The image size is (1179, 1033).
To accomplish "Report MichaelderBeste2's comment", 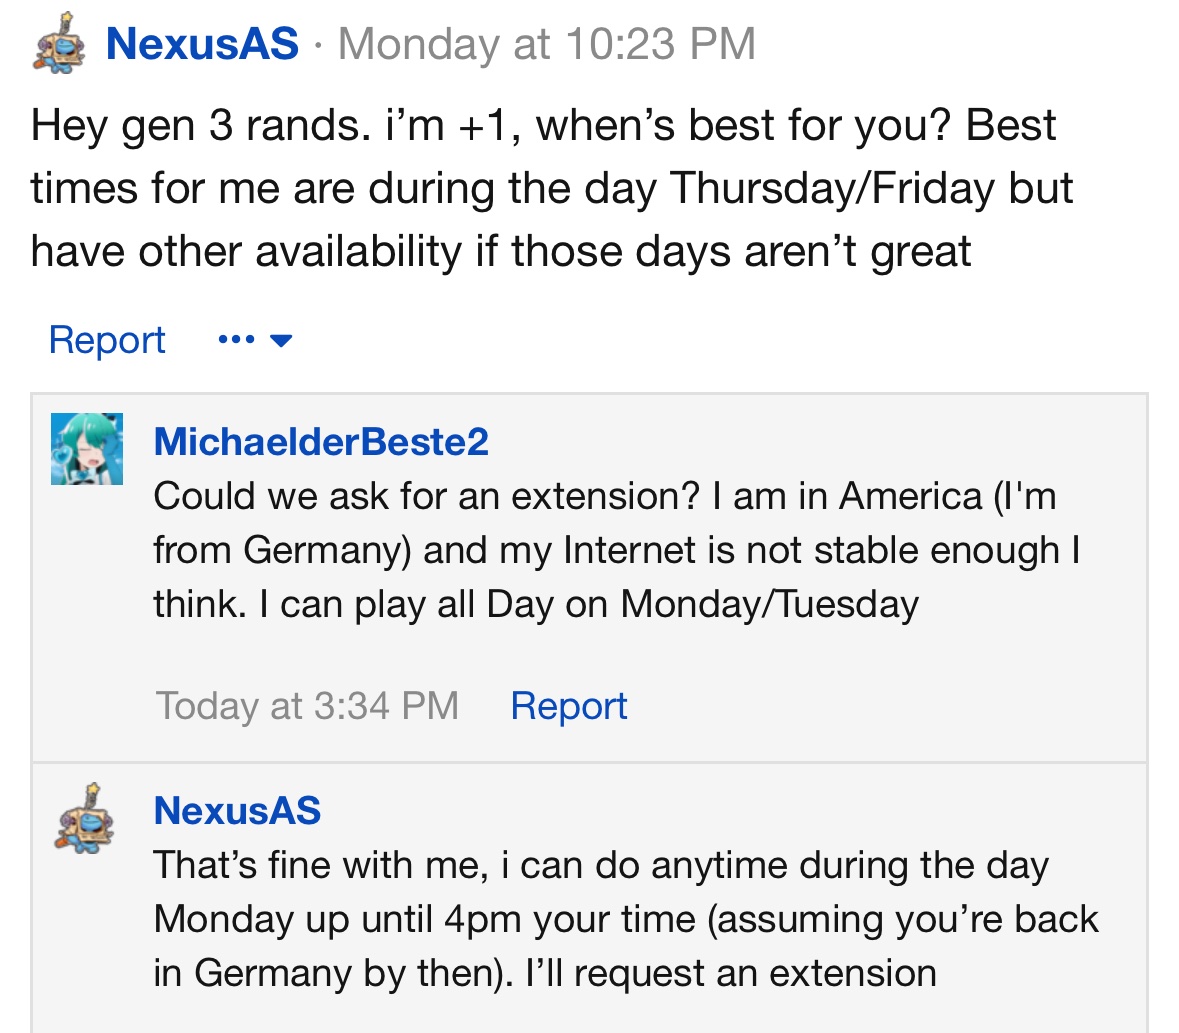I will coord(568,706).
